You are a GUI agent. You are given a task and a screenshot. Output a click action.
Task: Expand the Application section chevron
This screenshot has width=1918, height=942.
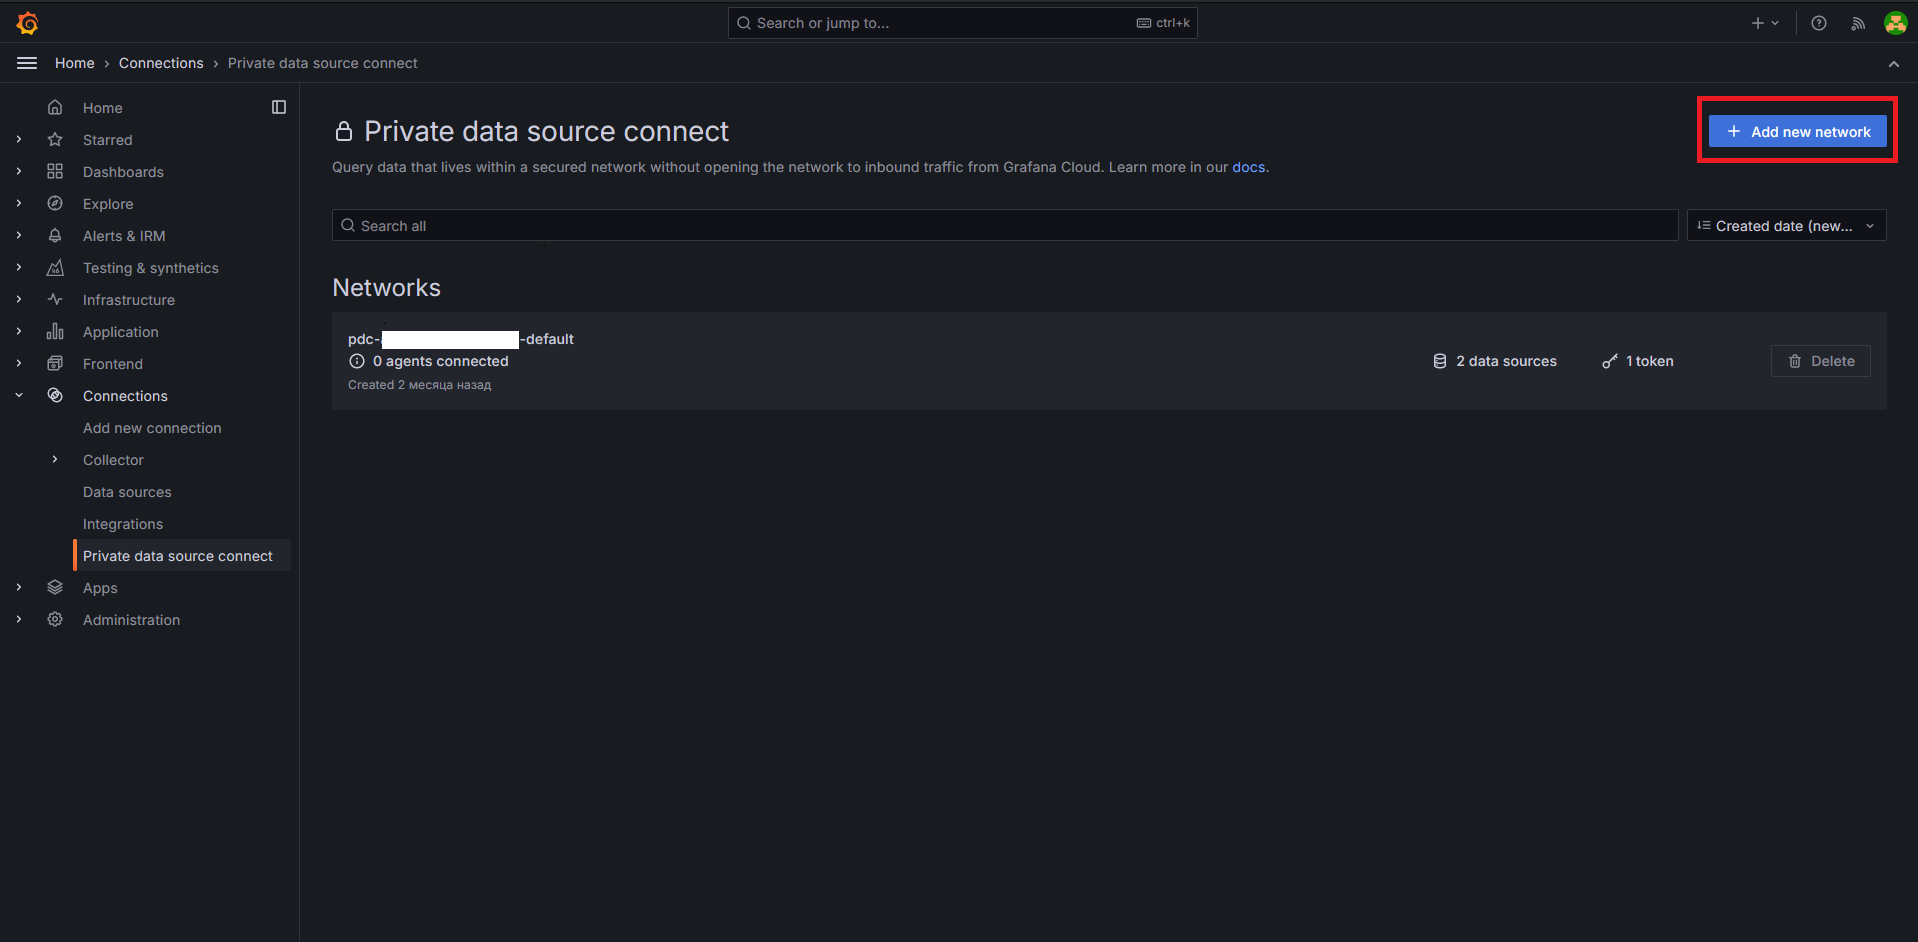click(x=19, y=331)
